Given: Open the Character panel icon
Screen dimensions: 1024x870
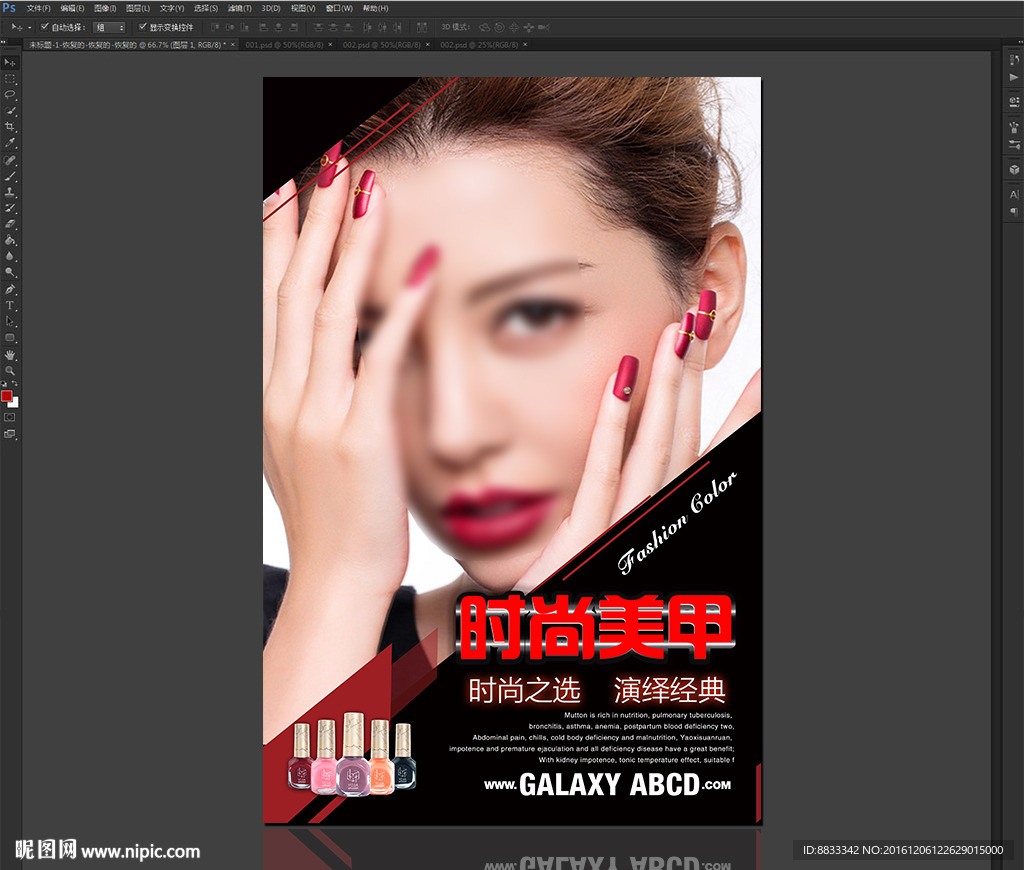Looking at the screenshot, I should pos(1014,195).
